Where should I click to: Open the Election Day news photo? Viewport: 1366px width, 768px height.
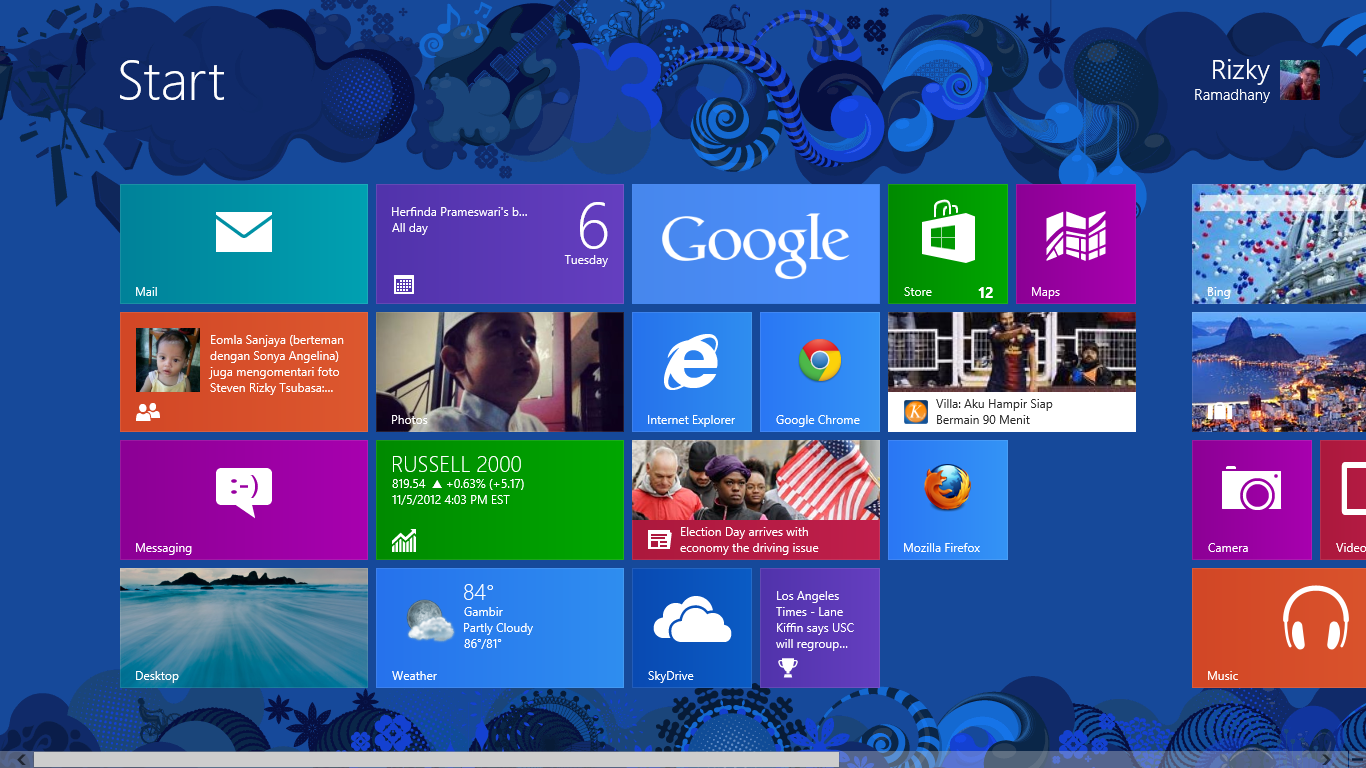(756, 480)
